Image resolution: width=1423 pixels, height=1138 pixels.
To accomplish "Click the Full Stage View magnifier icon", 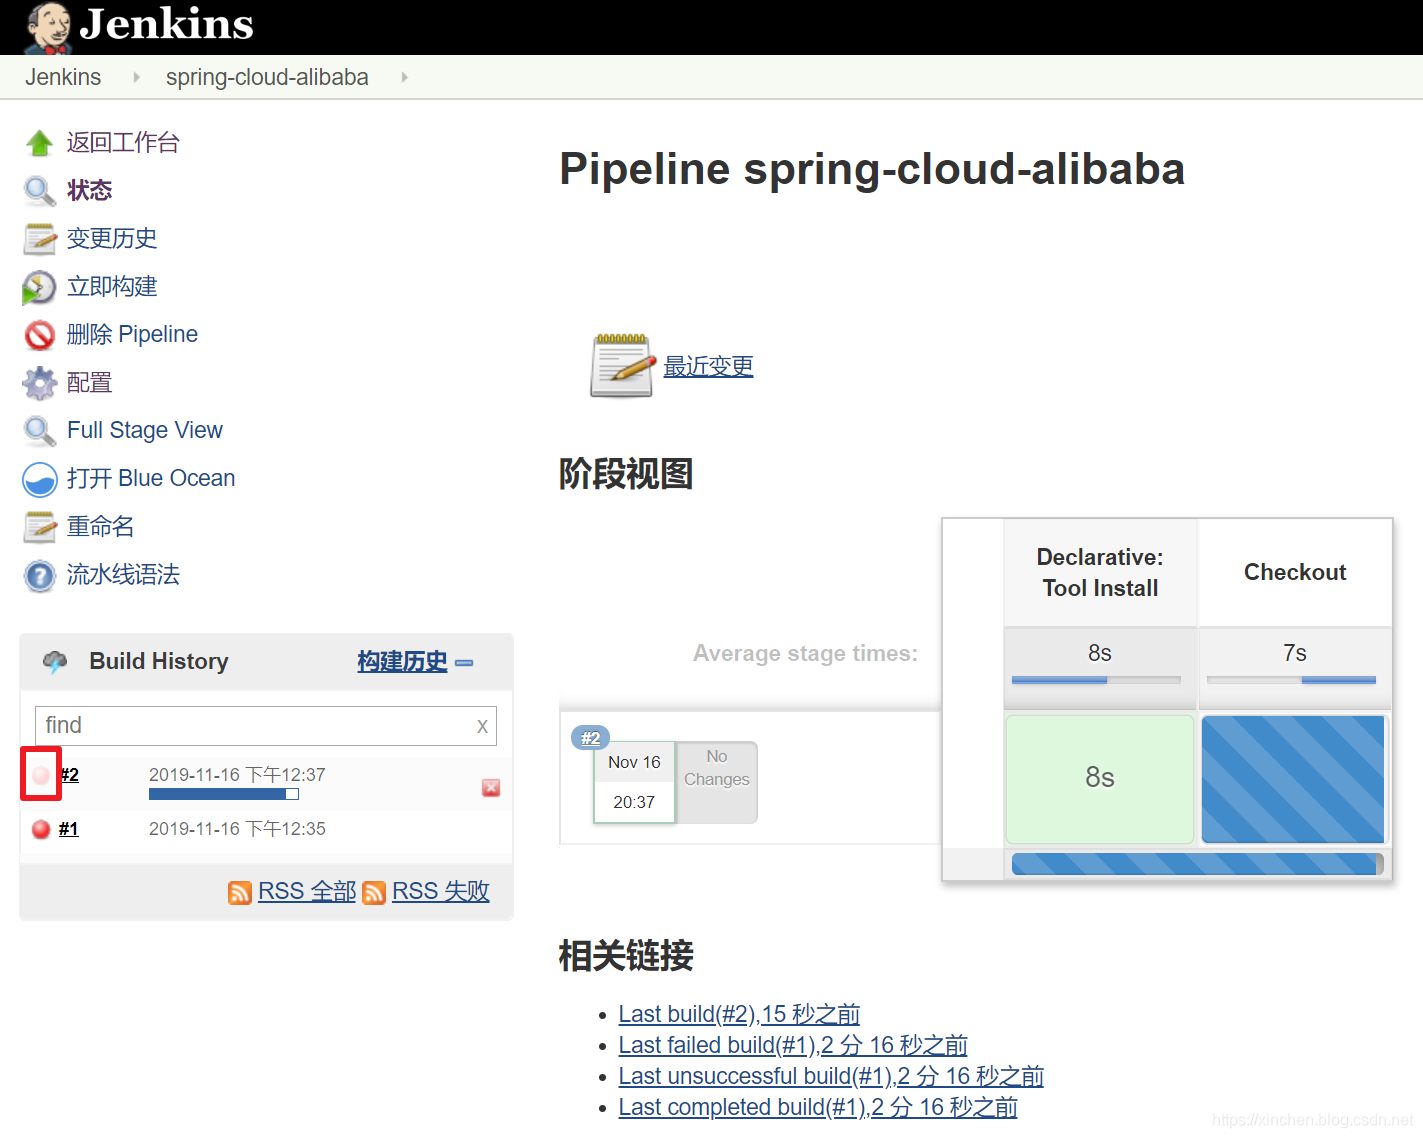I will (x=39, y=430).
